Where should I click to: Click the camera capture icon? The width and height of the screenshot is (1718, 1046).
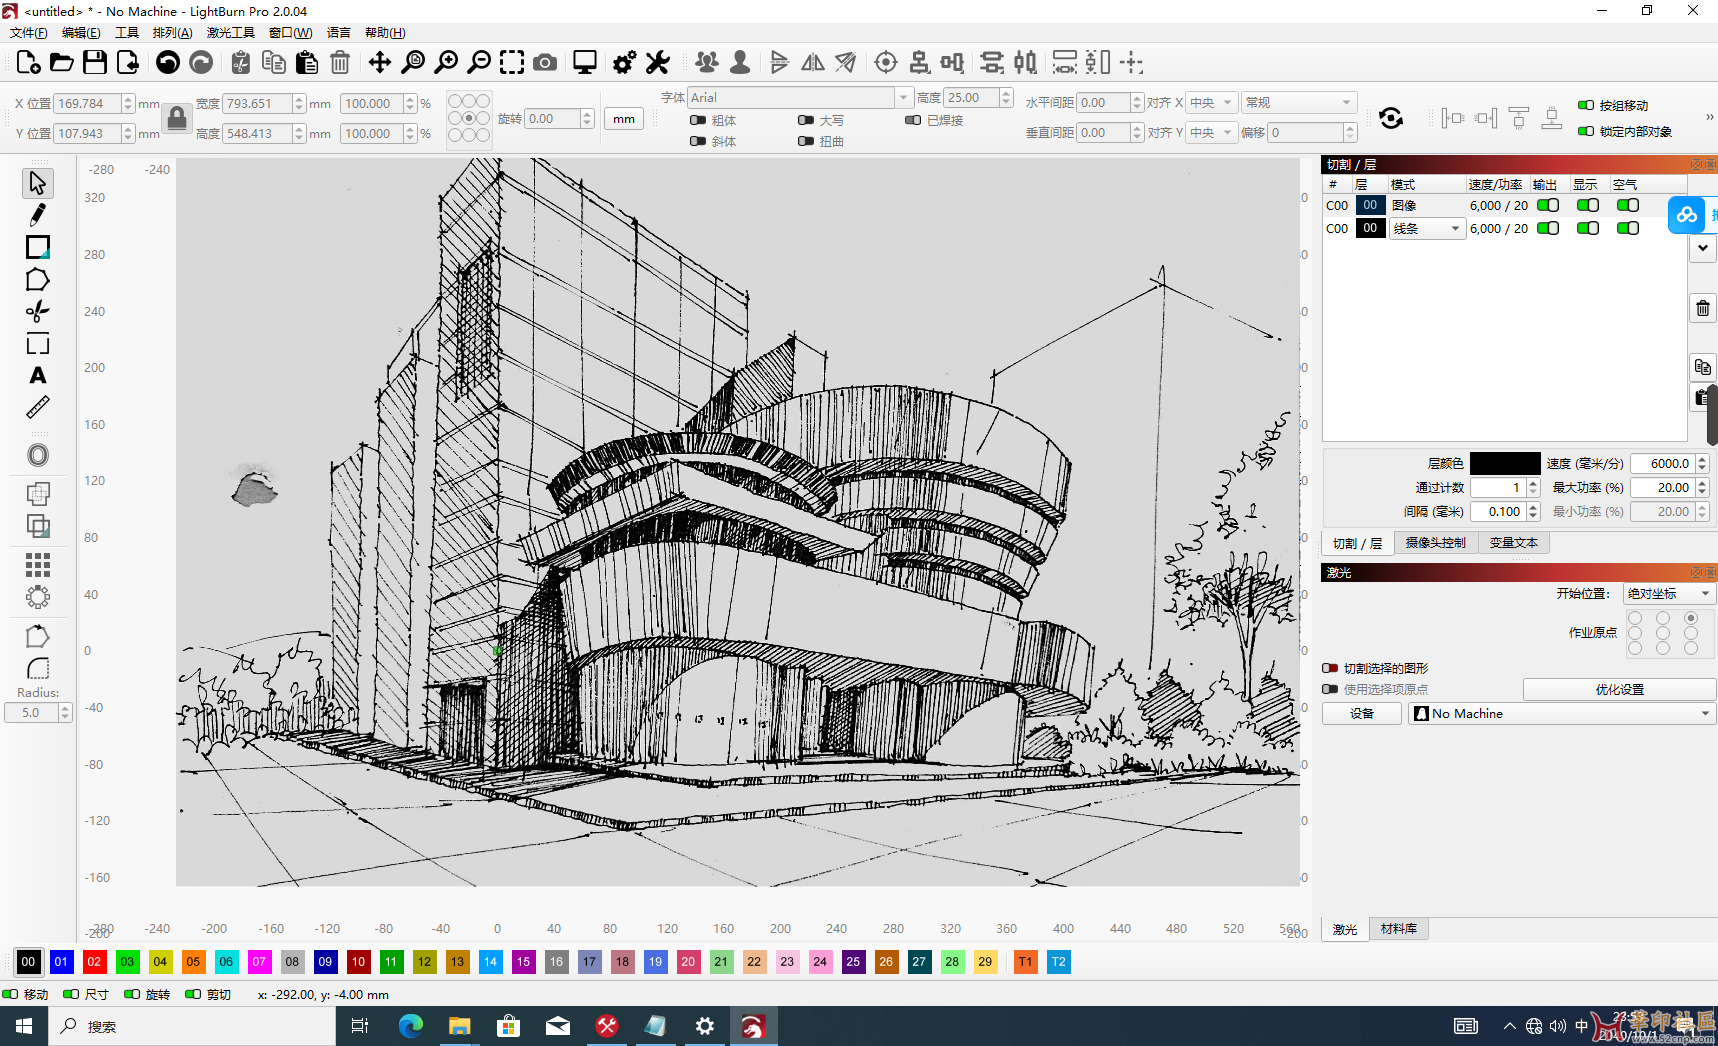(x=545, y=63)
